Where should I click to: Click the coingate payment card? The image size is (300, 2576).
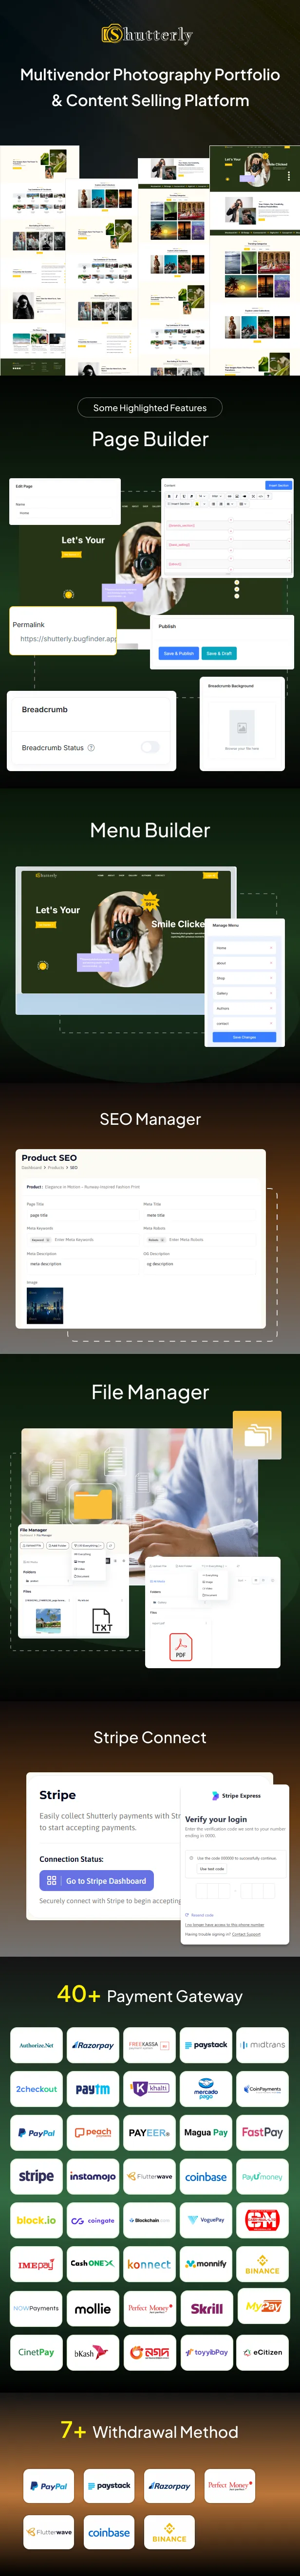tap(93, 2220)
